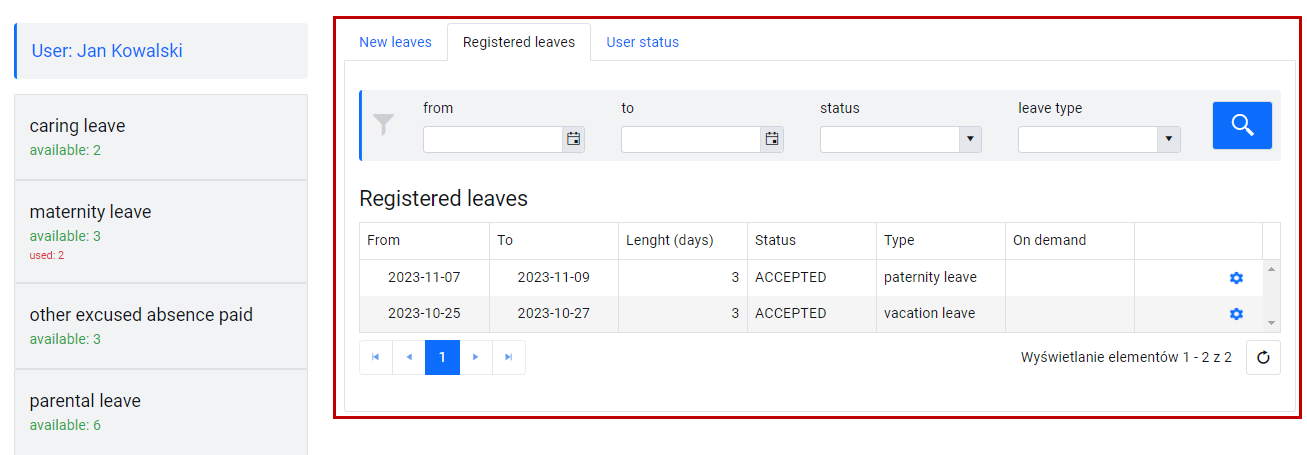Switch to the New leaves tab
1307x455 pixels.
(395, 42)
